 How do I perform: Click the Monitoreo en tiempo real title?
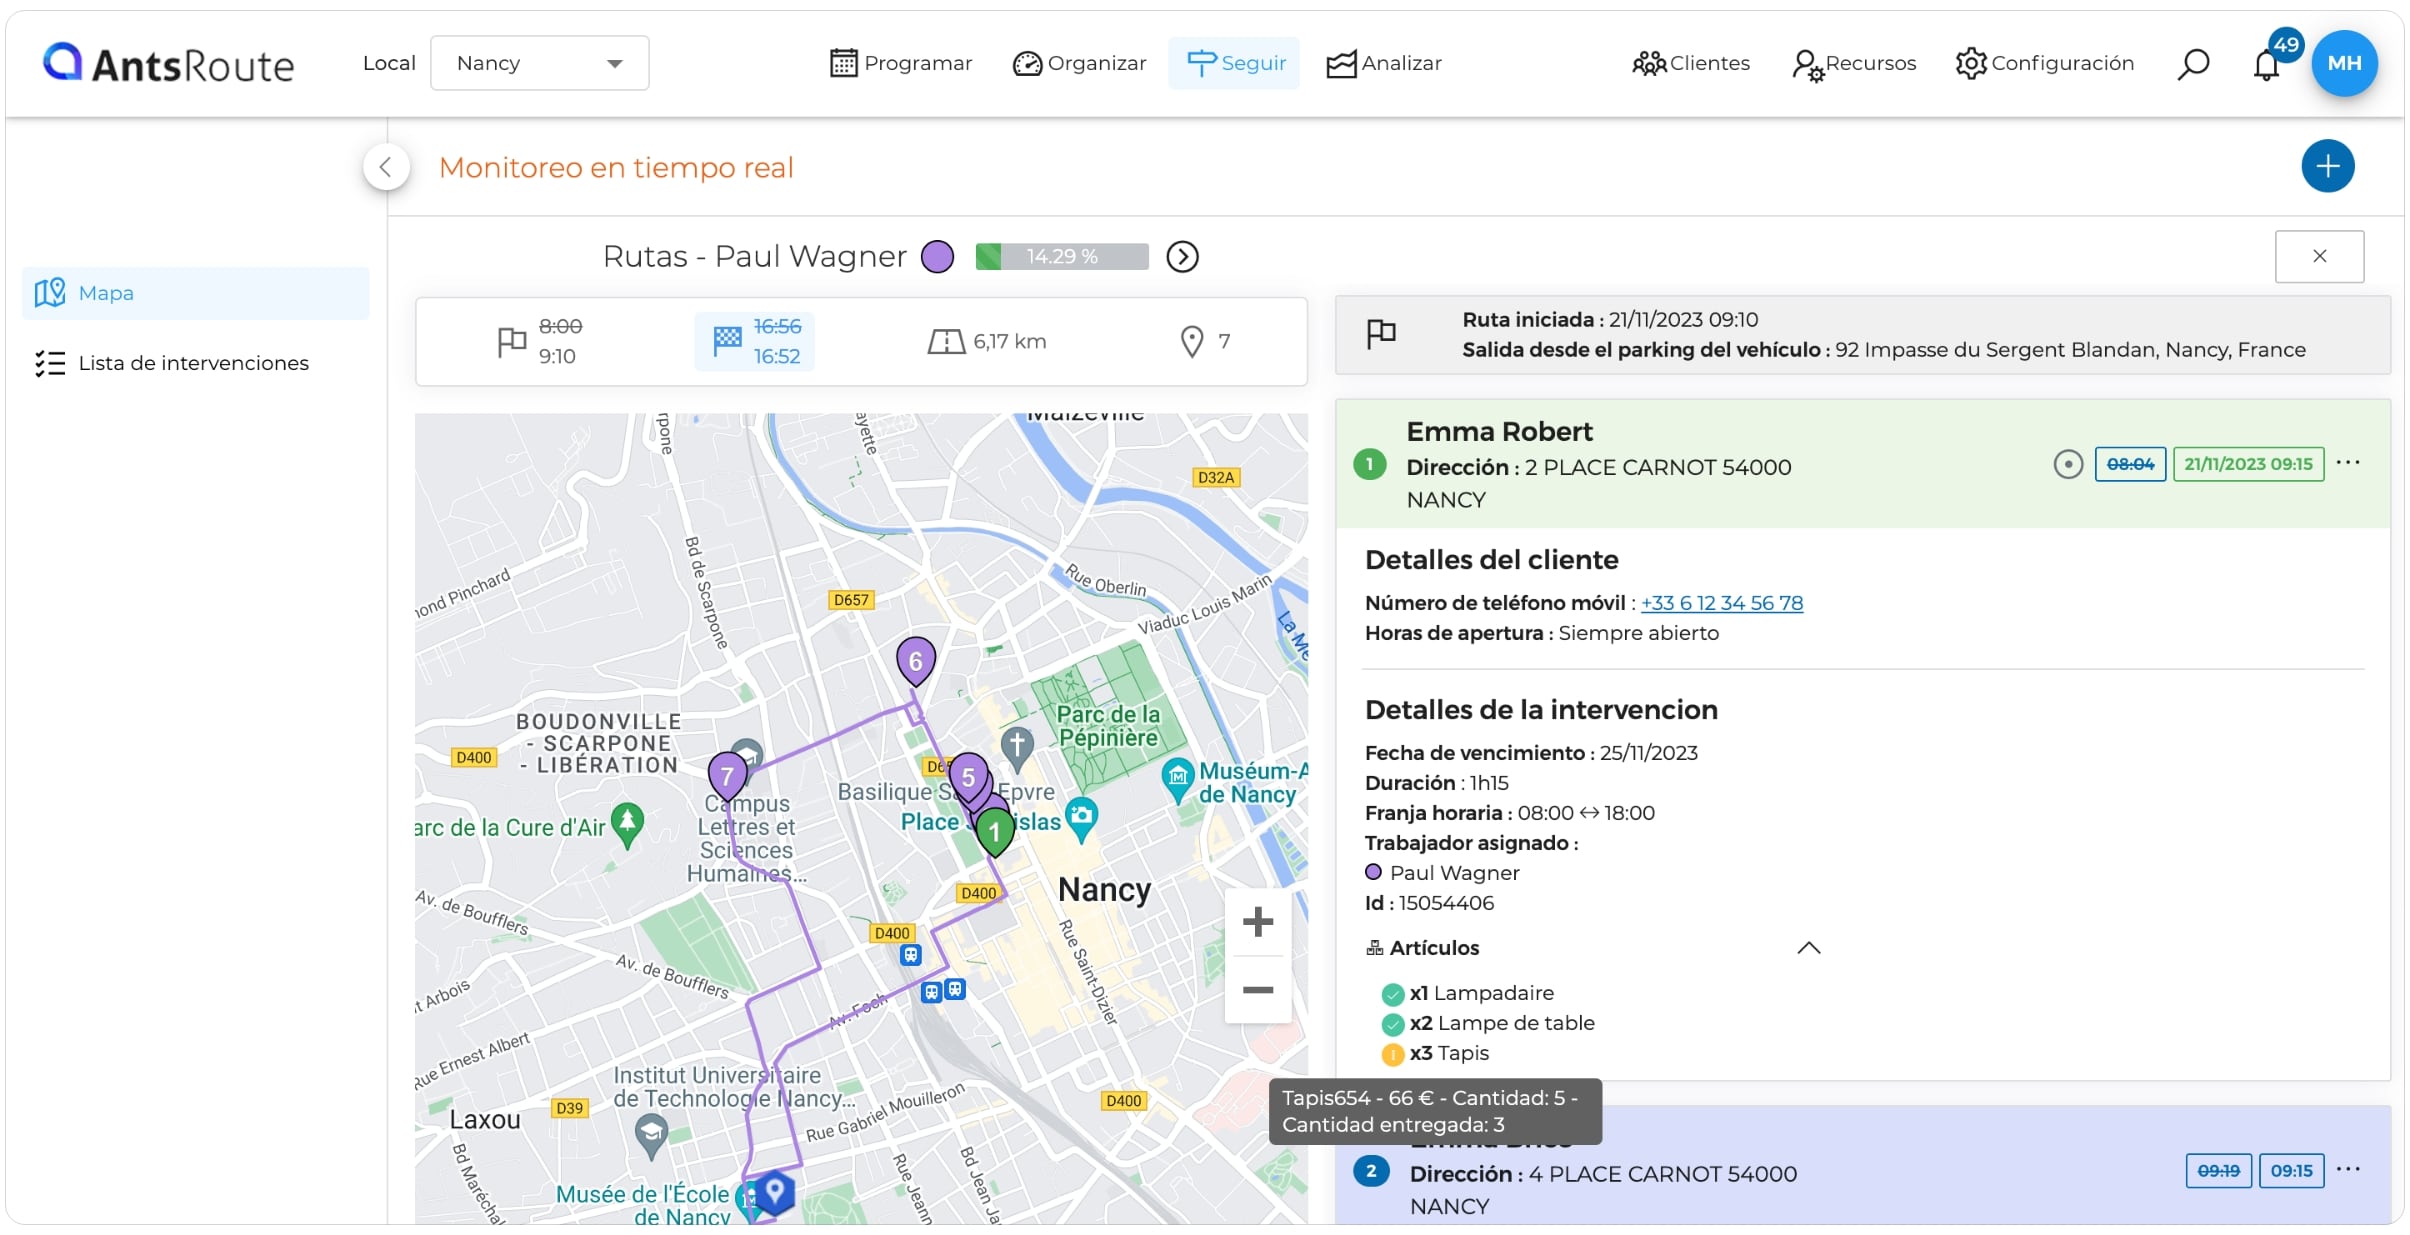(616, 167)
